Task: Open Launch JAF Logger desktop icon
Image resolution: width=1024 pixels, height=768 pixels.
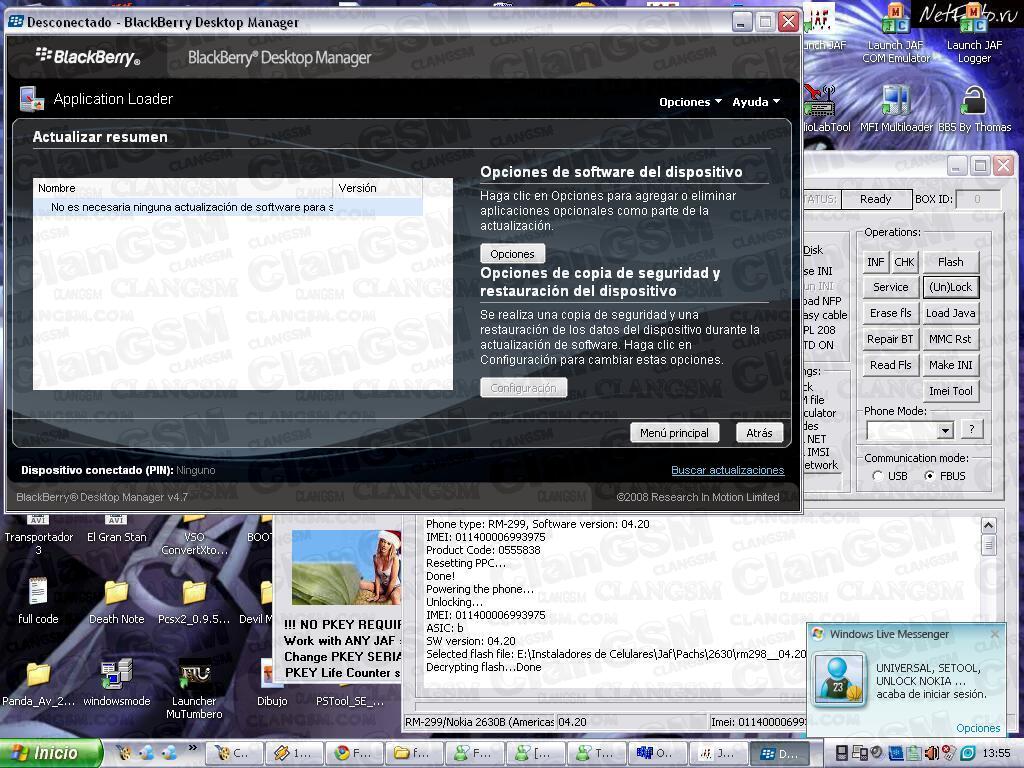Action: [x=974, y=34]
